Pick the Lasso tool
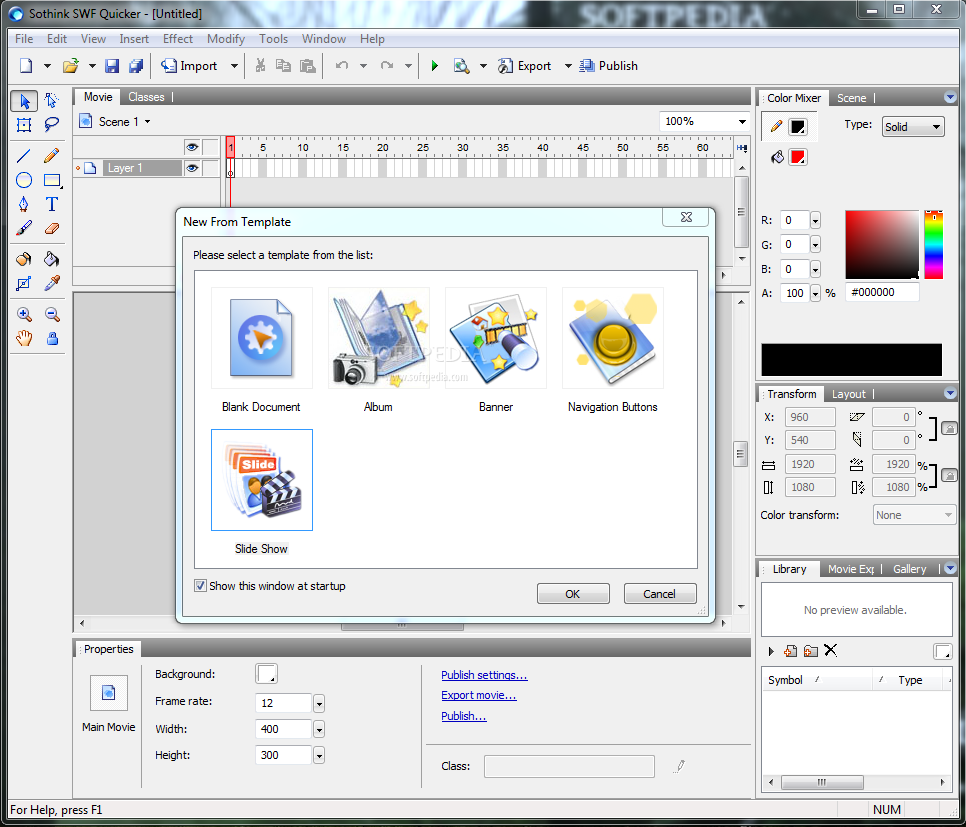This screenshot has width=966, height=827. click(x=52, y=125)
